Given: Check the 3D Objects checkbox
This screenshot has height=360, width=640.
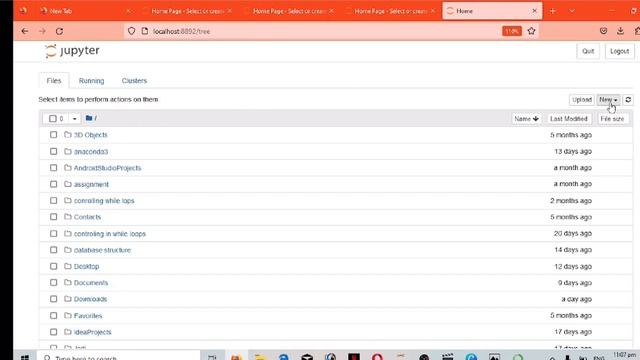Looking at the screenshot, I should pyautogui.click(x=53, y=135).
